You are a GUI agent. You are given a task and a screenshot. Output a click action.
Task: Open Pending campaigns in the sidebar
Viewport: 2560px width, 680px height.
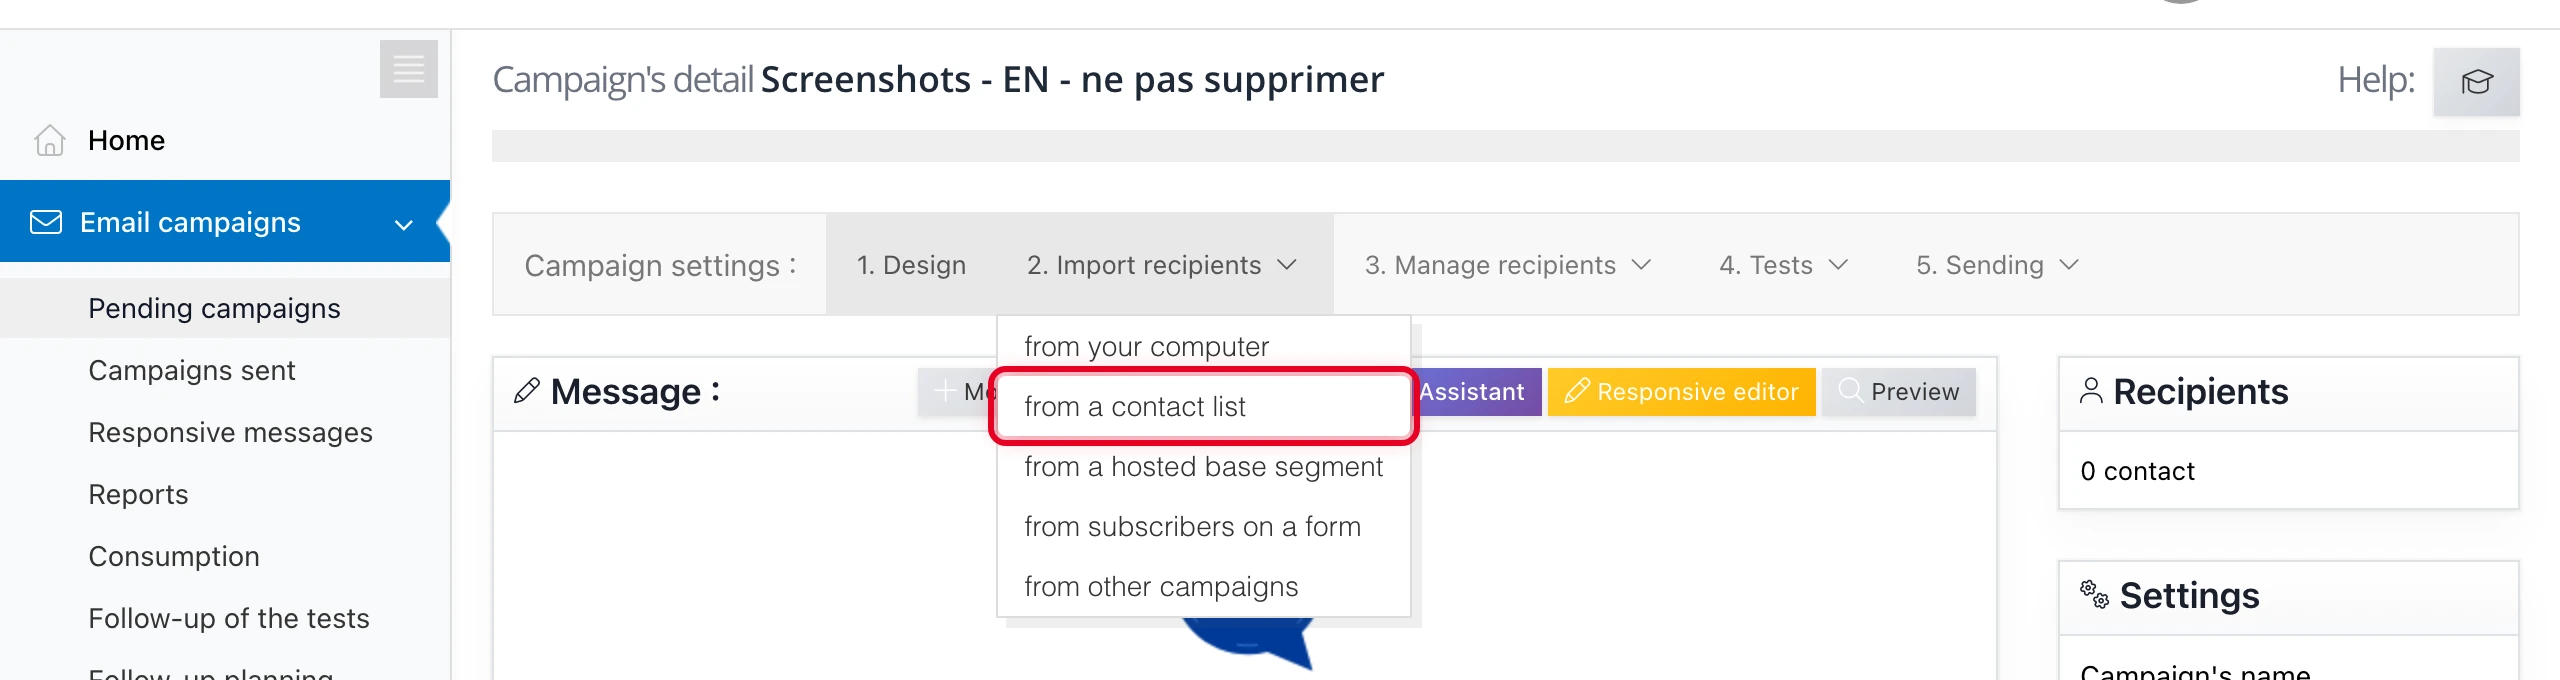click(214, 308)
